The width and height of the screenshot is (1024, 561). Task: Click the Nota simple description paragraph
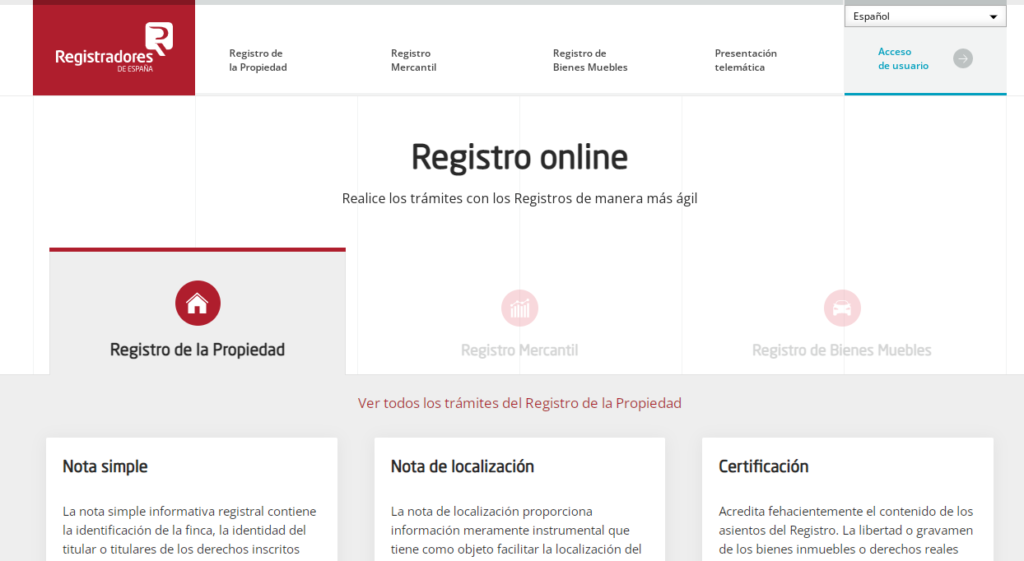coord(190,530)
